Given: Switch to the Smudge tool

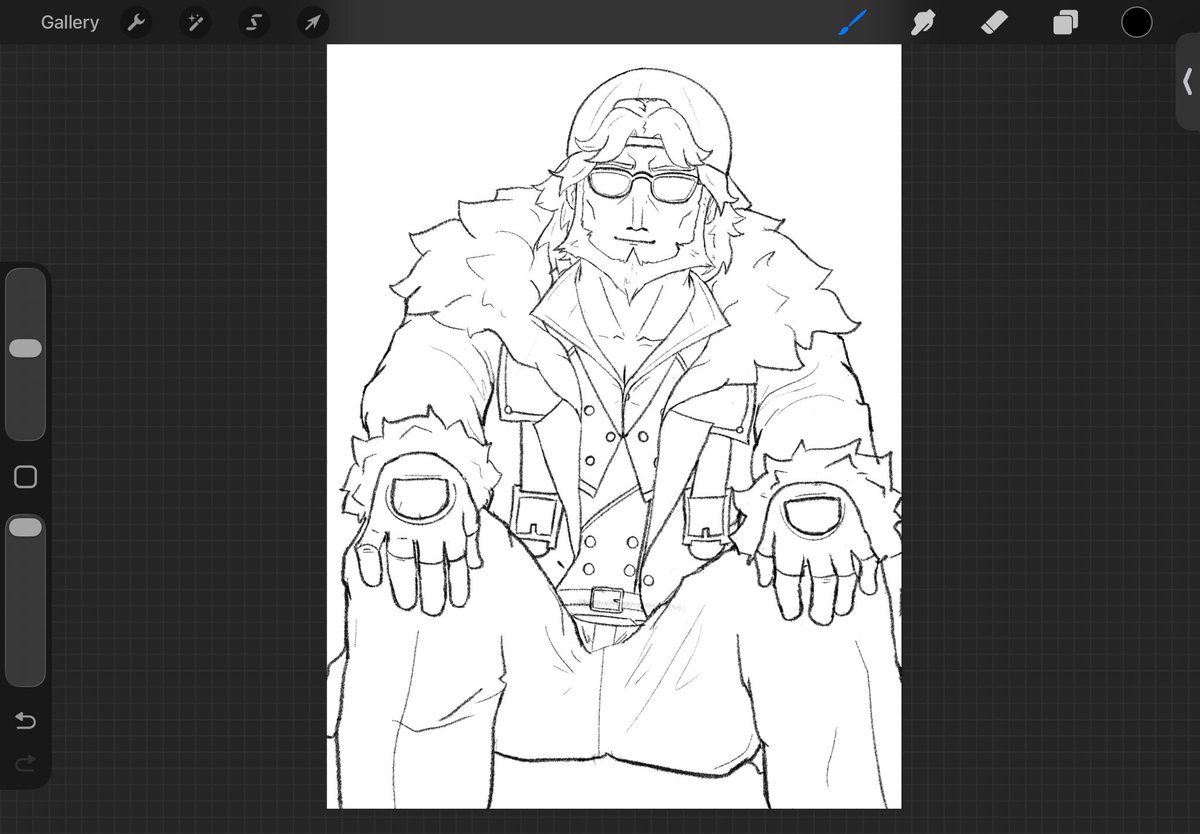Looking at the screenshot, I should [922, 21].
